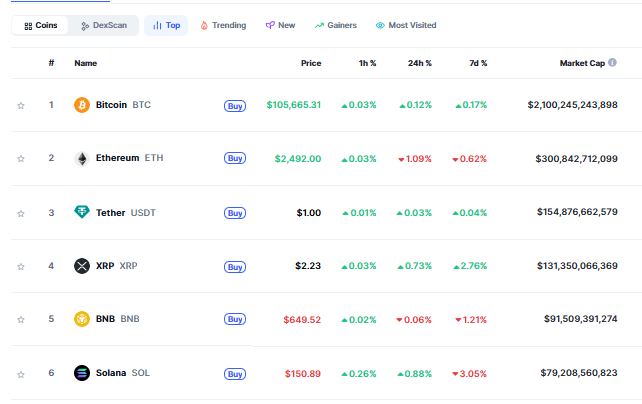Add Ethereum to watchlist star

[21, 158]
